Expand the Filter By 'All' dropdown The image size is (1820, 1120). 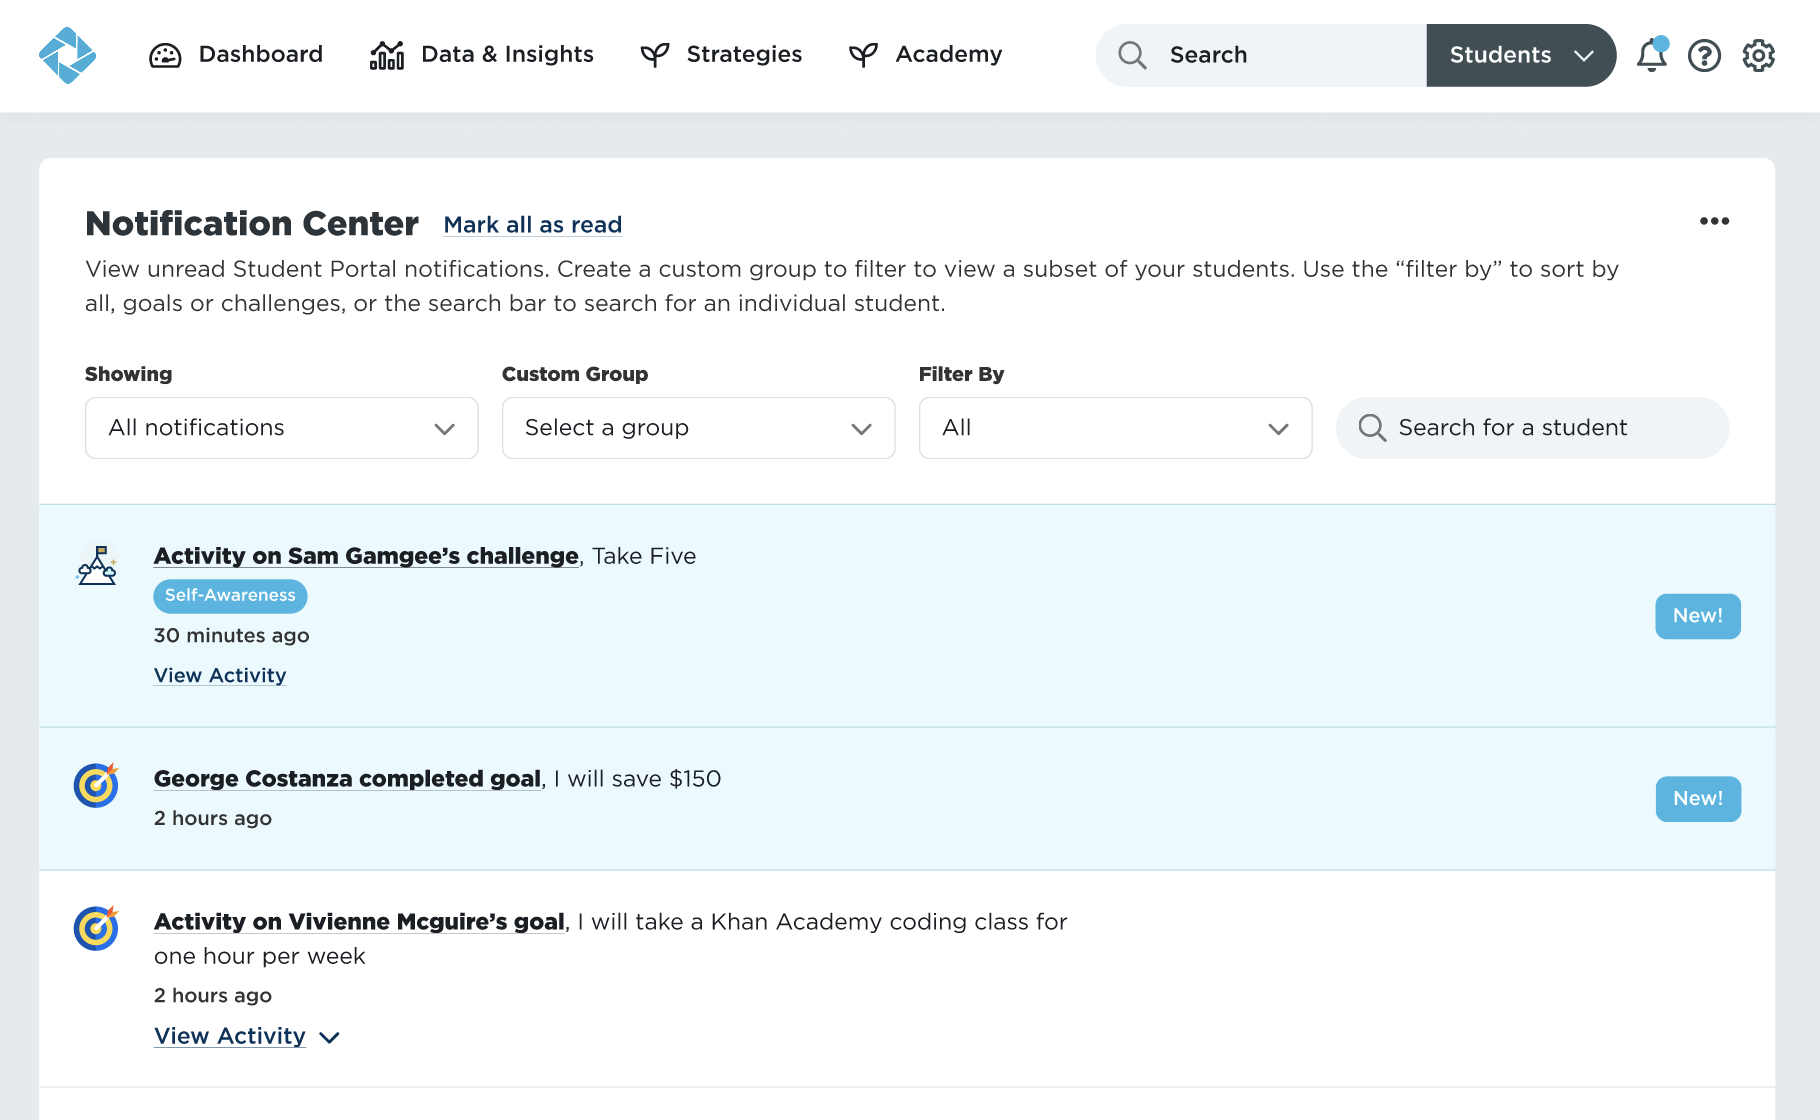point(1115,428)
